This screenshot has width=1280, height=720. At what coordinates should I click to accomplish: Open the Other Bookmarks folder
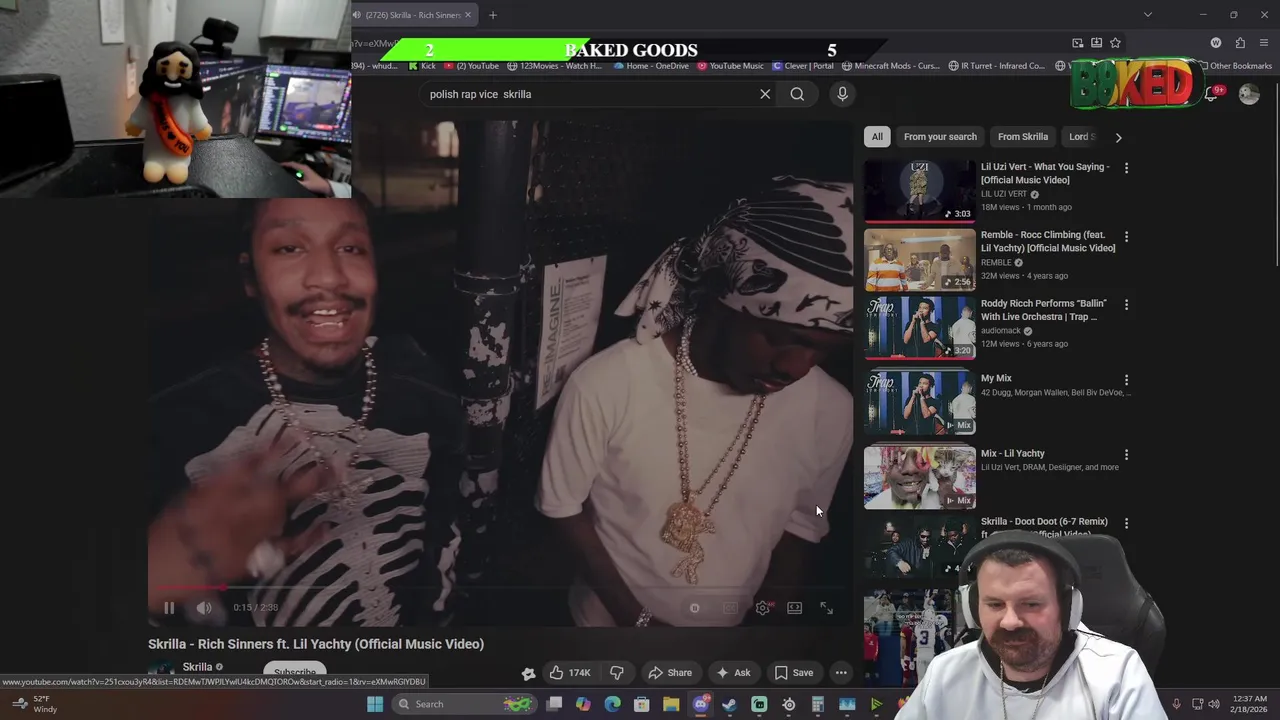(x=1235, y=66)
